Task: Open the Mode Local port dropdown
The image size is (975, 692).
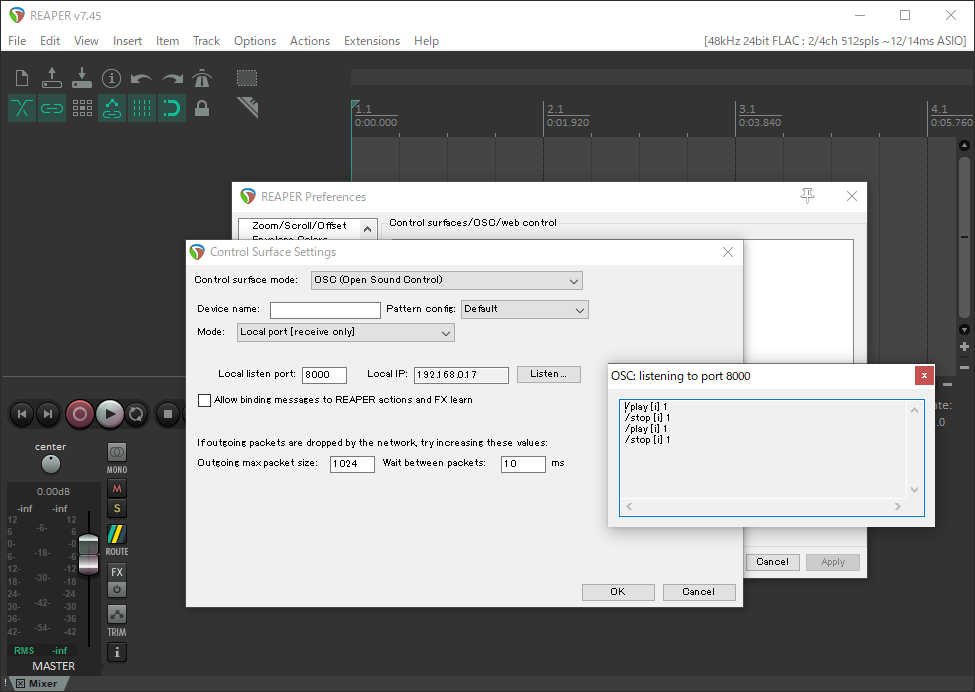Action: coord(346,333)
